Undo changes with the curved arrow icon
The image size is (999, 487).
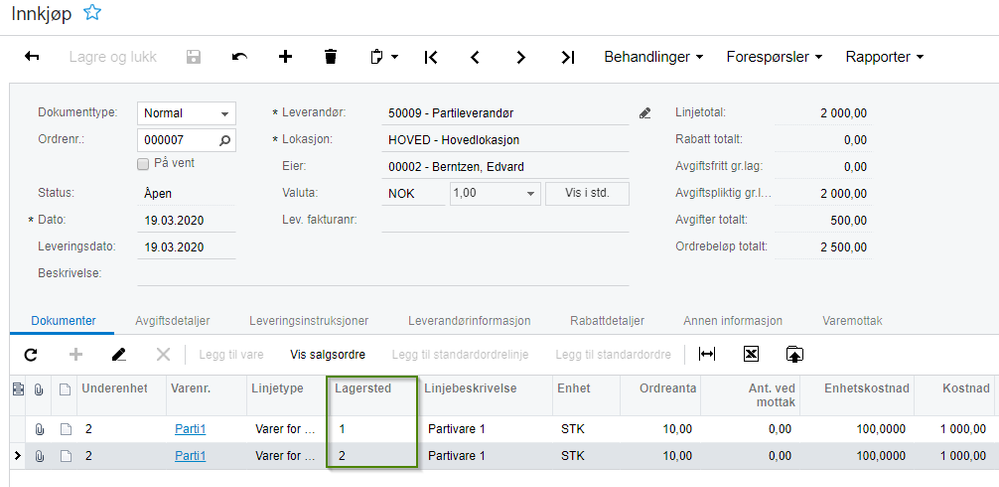(x=240, y=57)
